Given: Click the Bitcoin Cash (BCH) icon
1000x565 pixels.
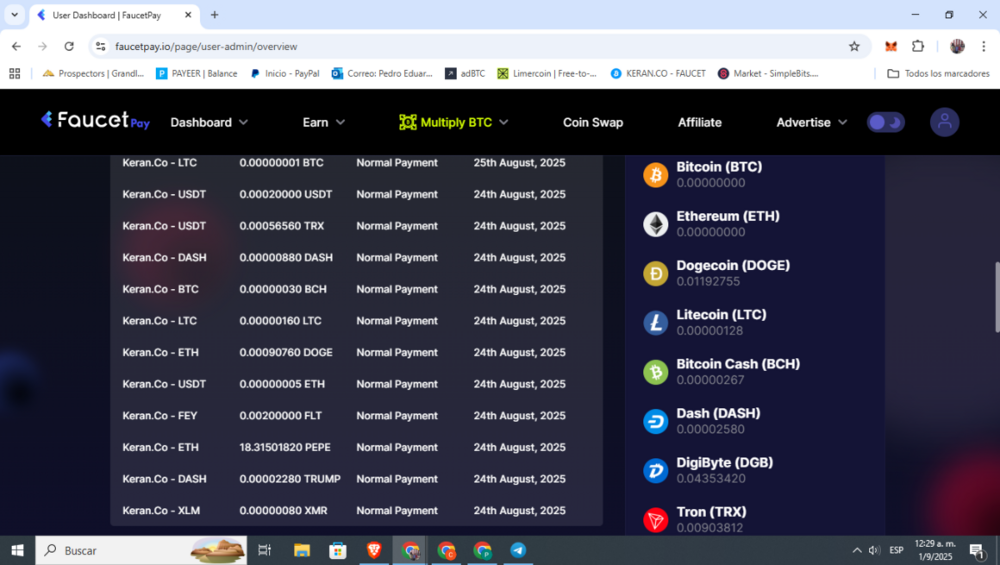Looking at the screenshot, I should coord(655,372).
